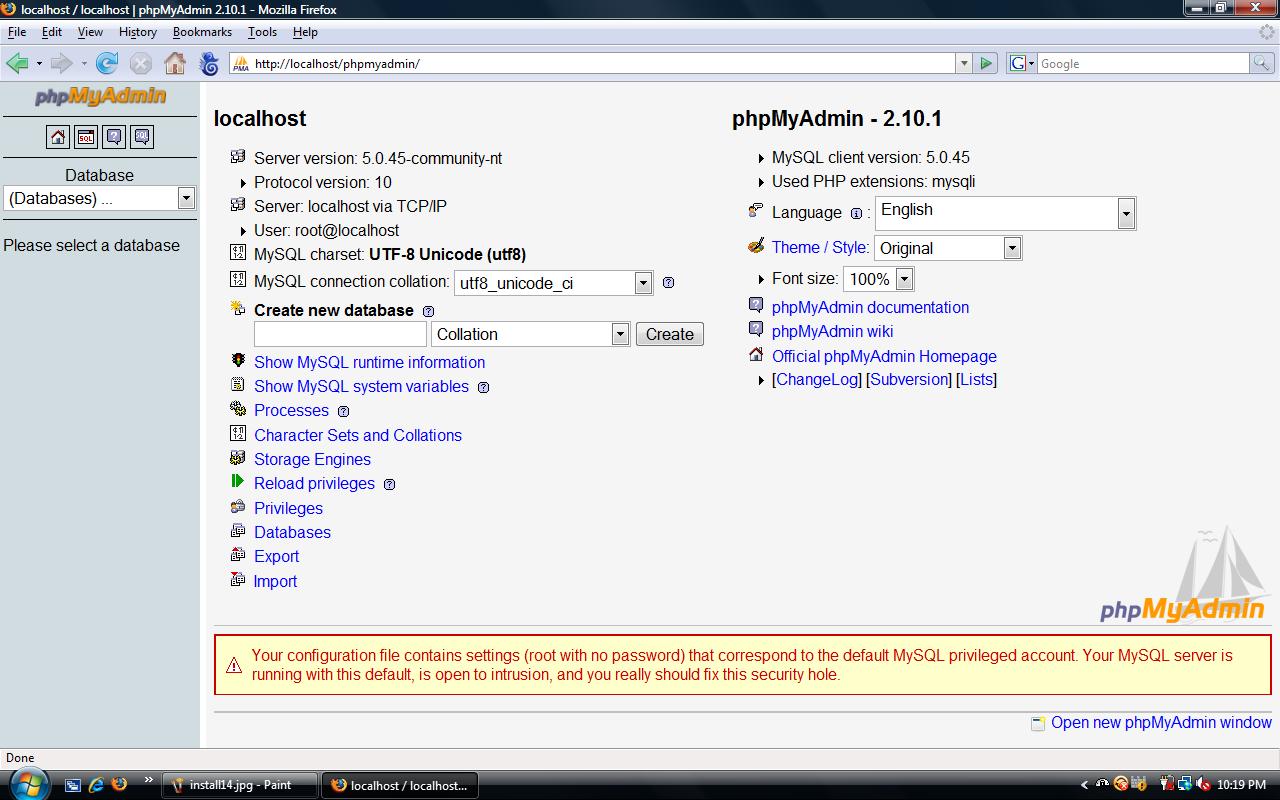Expand the MySQL connection collation dropdown
Image resolution: width=1280 pixels, height=800 pixels.
point(643,283)
